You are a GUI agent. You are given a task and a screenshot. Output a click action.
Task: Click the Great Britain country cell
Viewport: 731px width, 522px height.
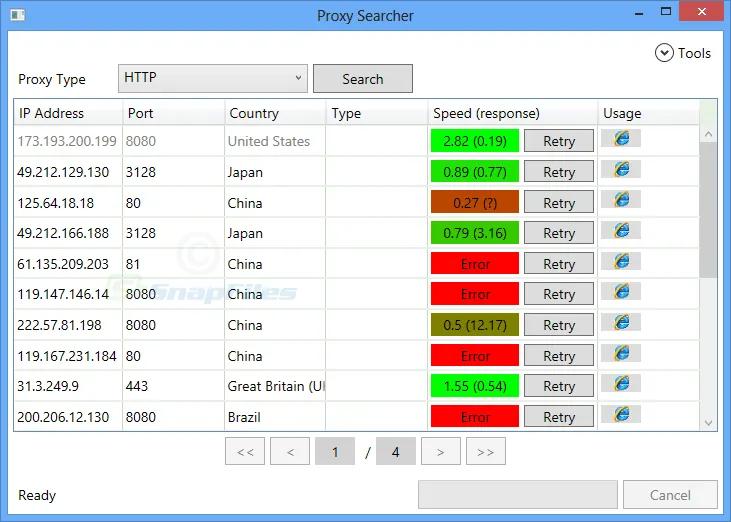click(x=276, y=386)
